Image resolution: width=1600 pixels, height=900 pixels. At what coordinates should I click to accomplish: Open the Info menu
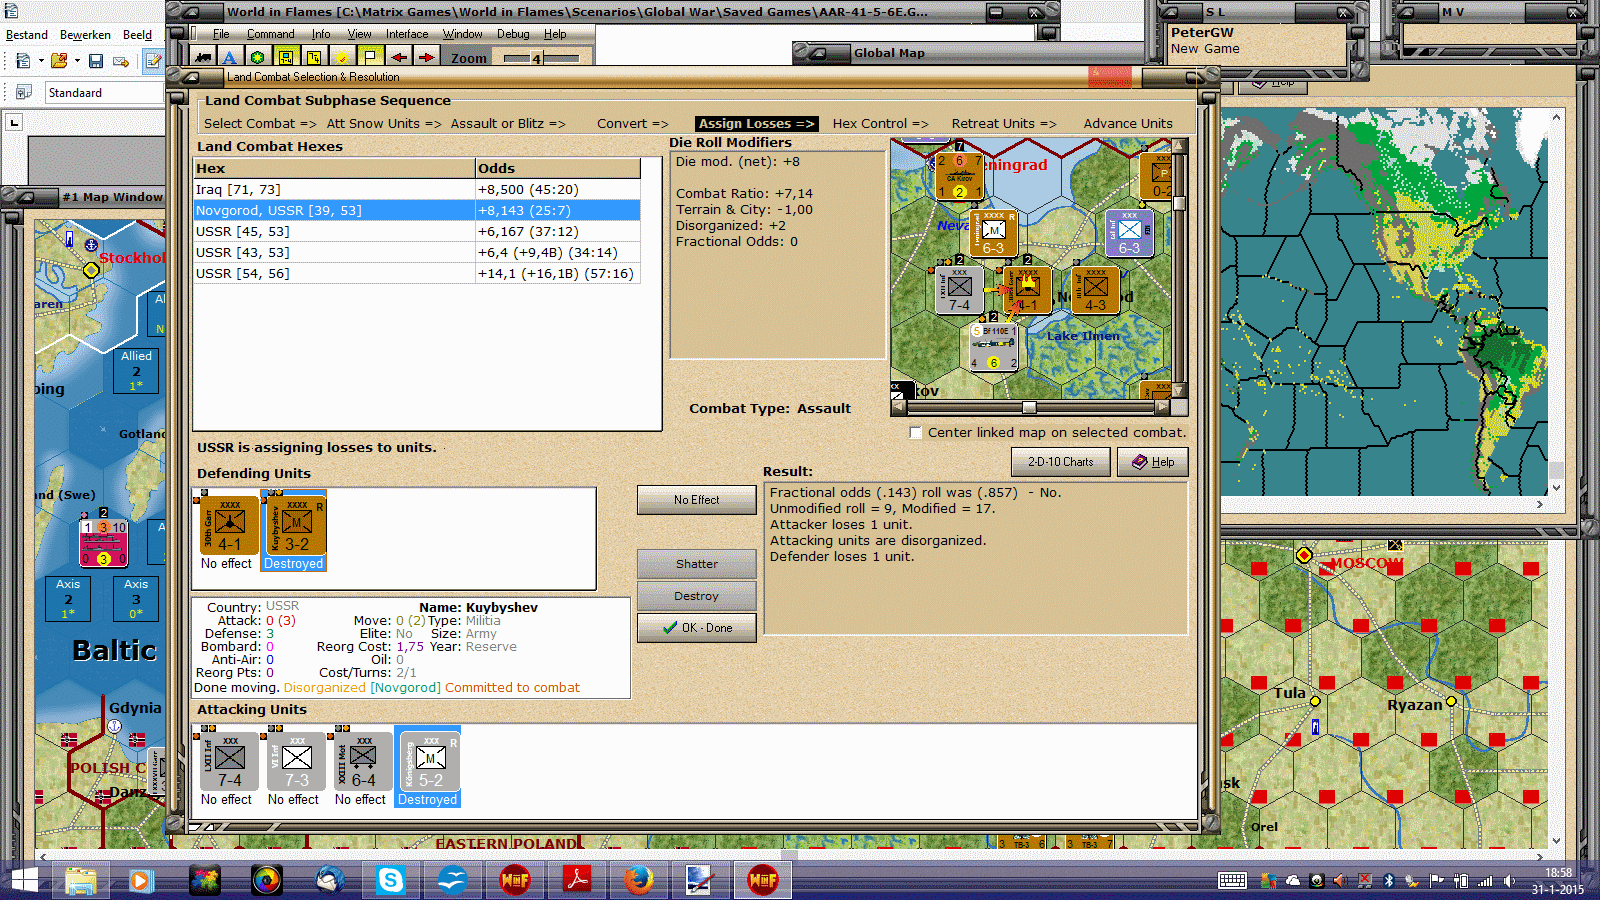click(320, 34)
